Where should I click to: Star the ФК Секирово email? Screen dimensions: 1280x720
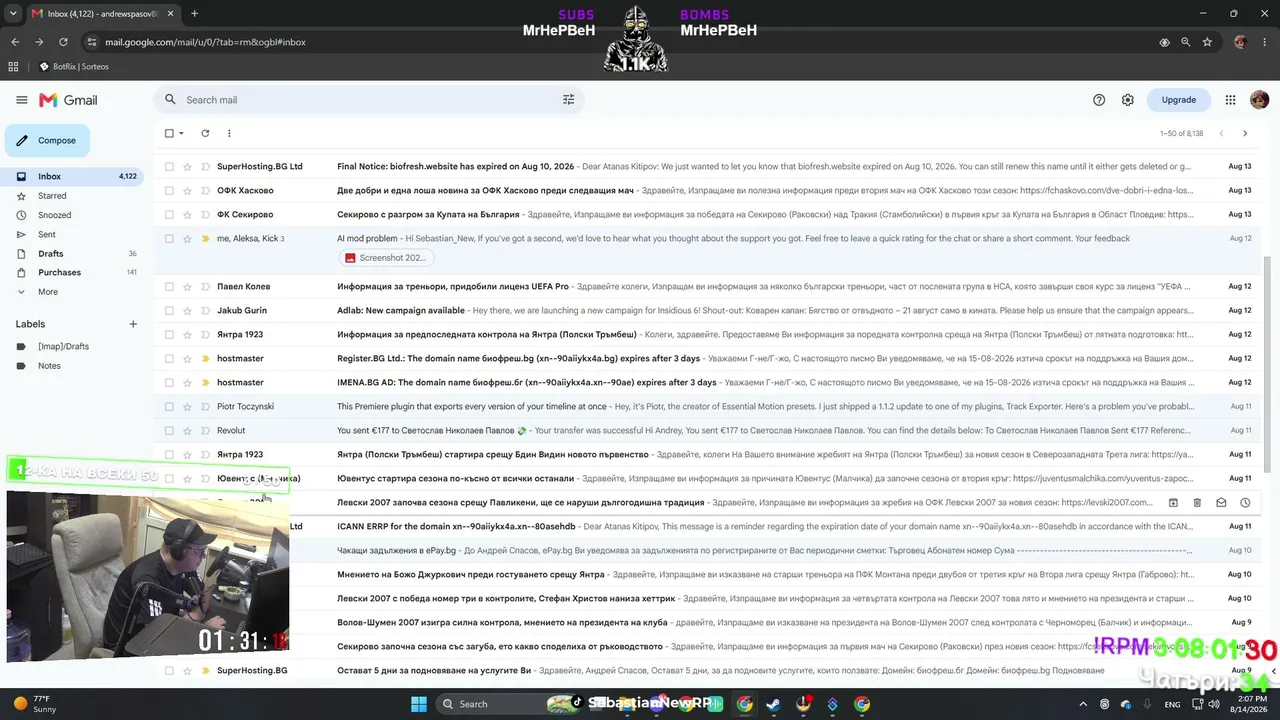coord(187,215)
